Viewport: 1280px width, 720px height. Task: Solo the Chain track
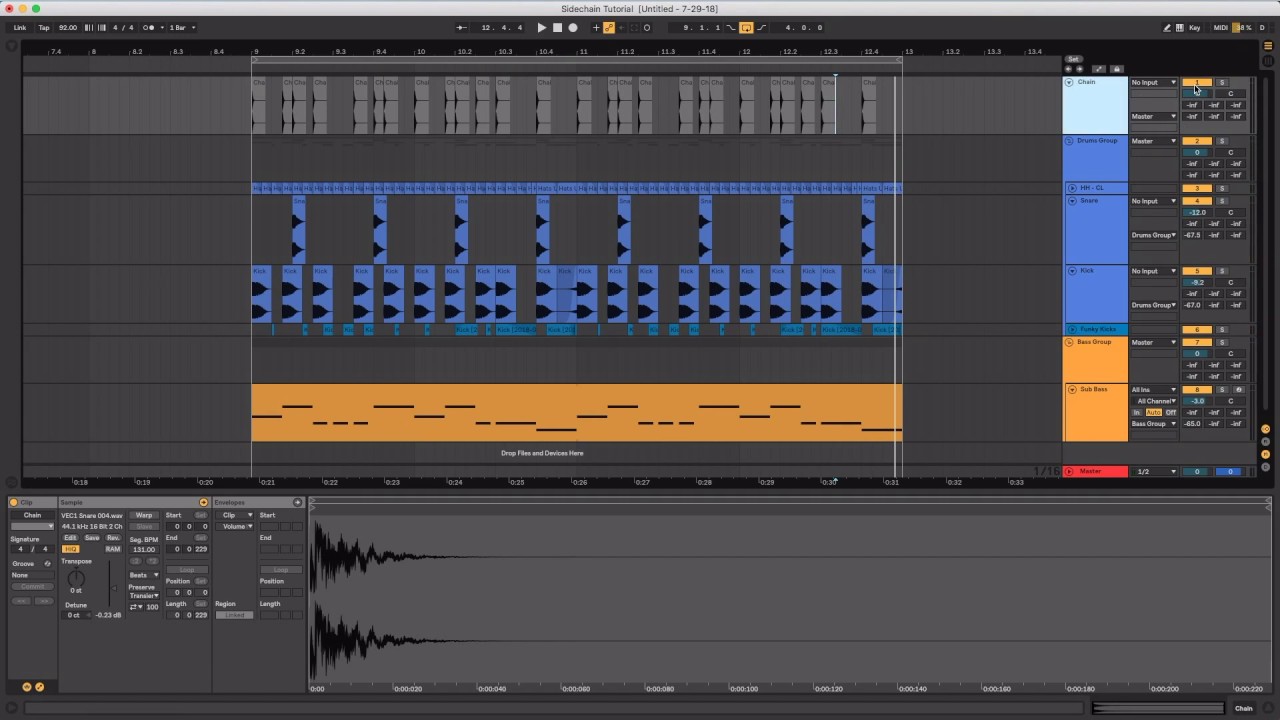point(1221,83)
